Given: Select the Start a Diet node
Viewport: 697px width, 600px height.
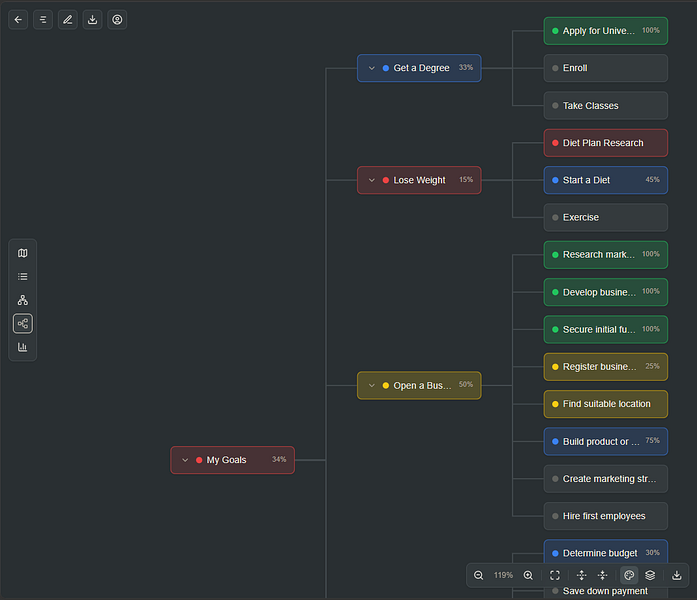Looking at the screenshot, I should click(605, 180).
